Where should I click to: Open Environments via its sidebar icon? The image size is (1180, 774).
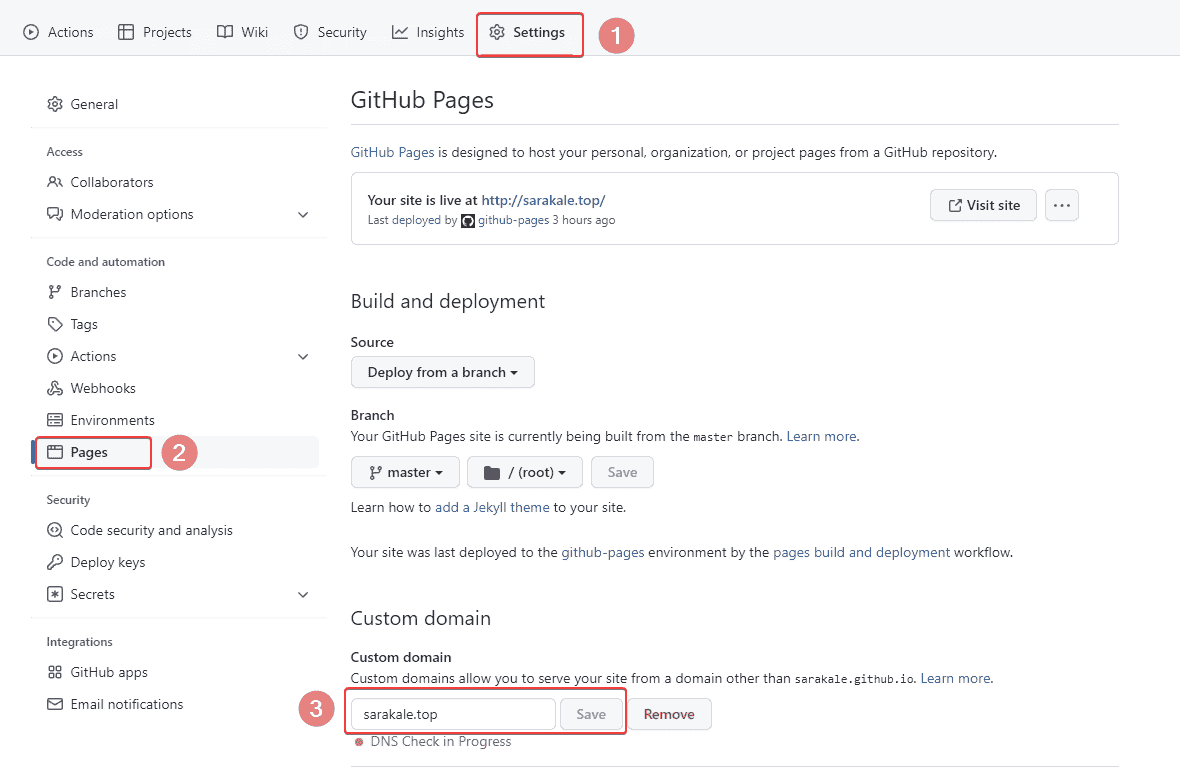[55, 420]
